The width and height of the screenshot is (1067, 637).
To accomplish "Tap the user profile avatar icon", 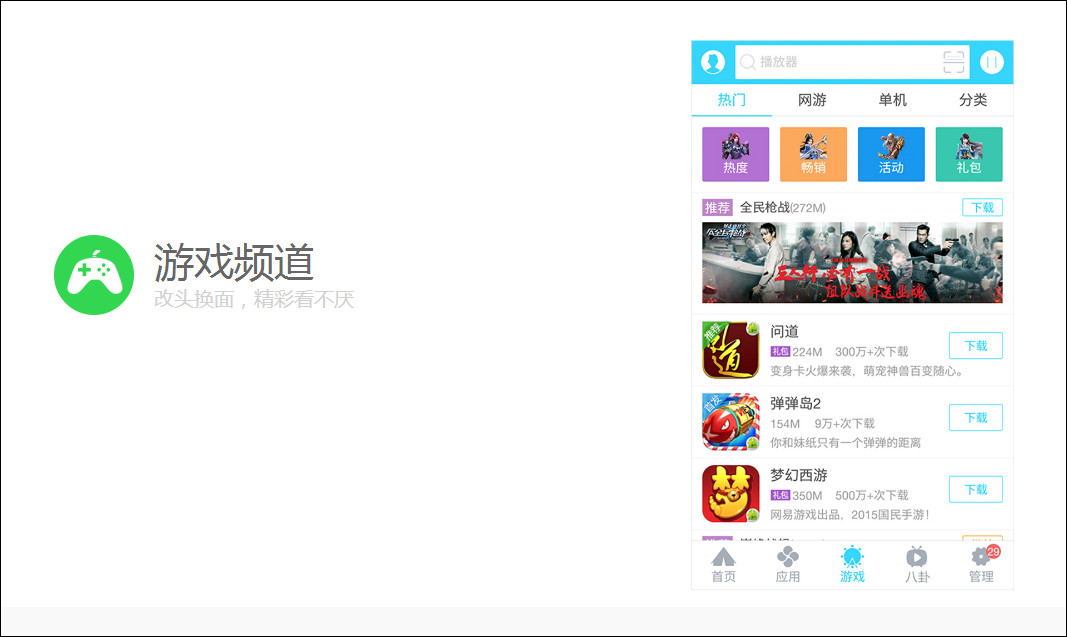I will point(711,61).
